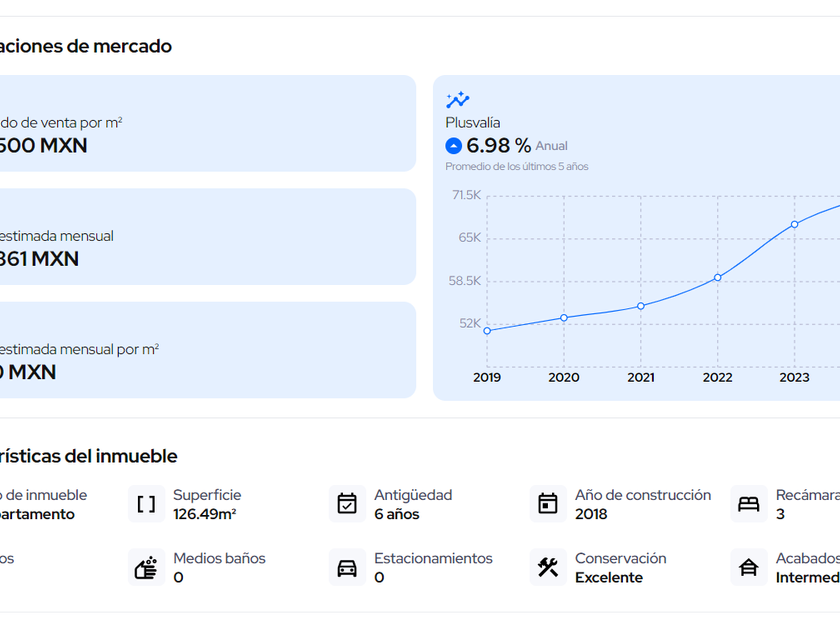840x630 pixels.
Task: Click the blue upward arrow icon beside 6.98 %
Action: pyautogui.click(x=454, y=146)
